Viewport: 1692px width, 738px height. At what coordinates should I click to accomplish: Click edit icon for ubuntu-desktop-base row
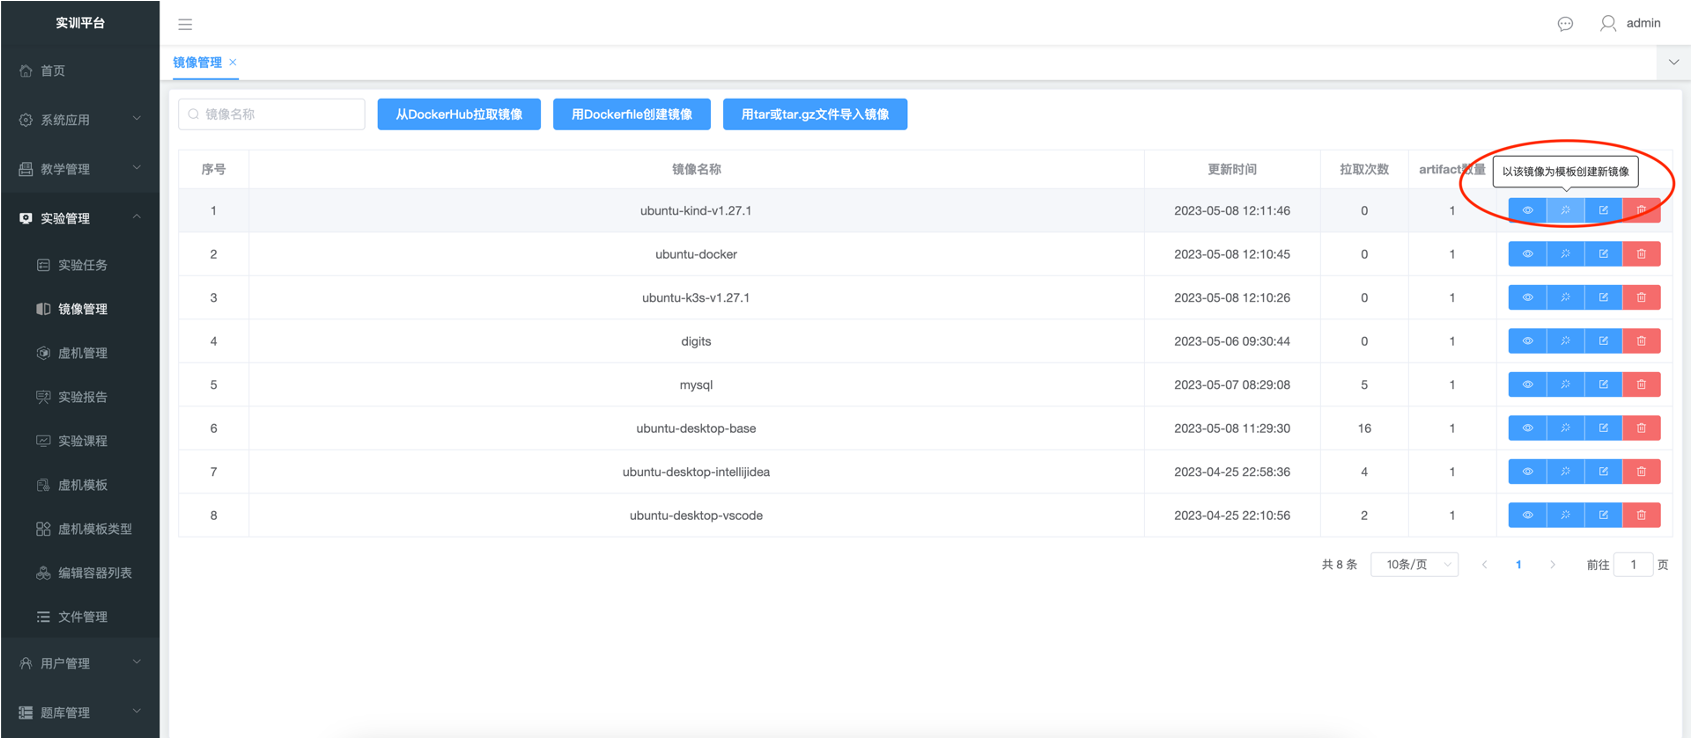point(1603,428)
